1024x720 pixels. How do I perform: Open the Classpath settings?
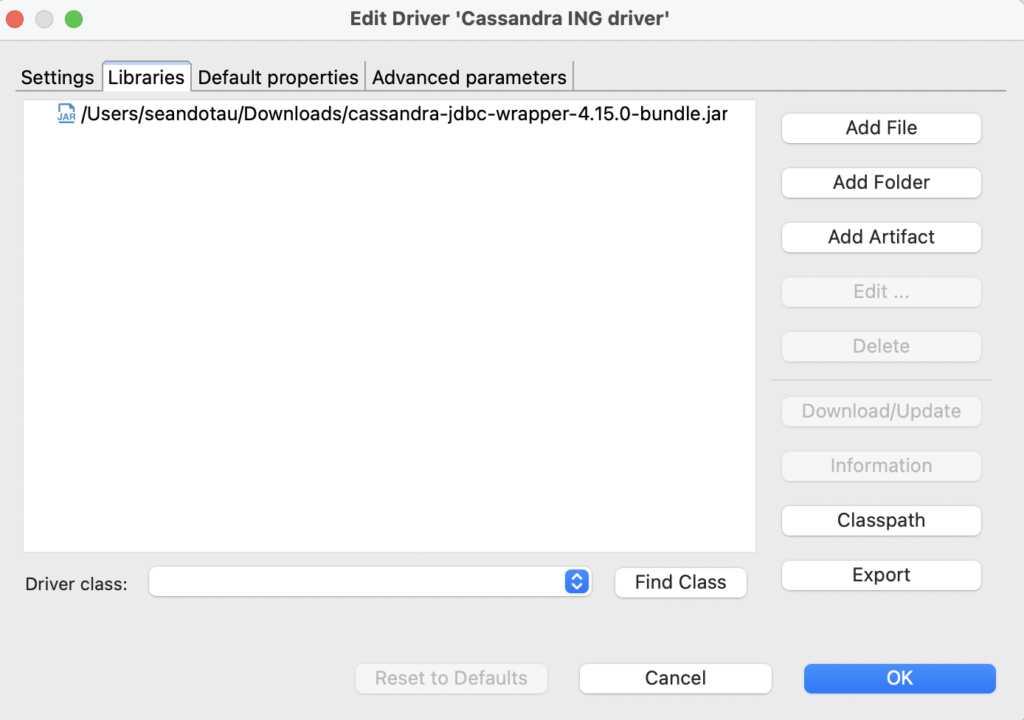[x=881, y=520]
